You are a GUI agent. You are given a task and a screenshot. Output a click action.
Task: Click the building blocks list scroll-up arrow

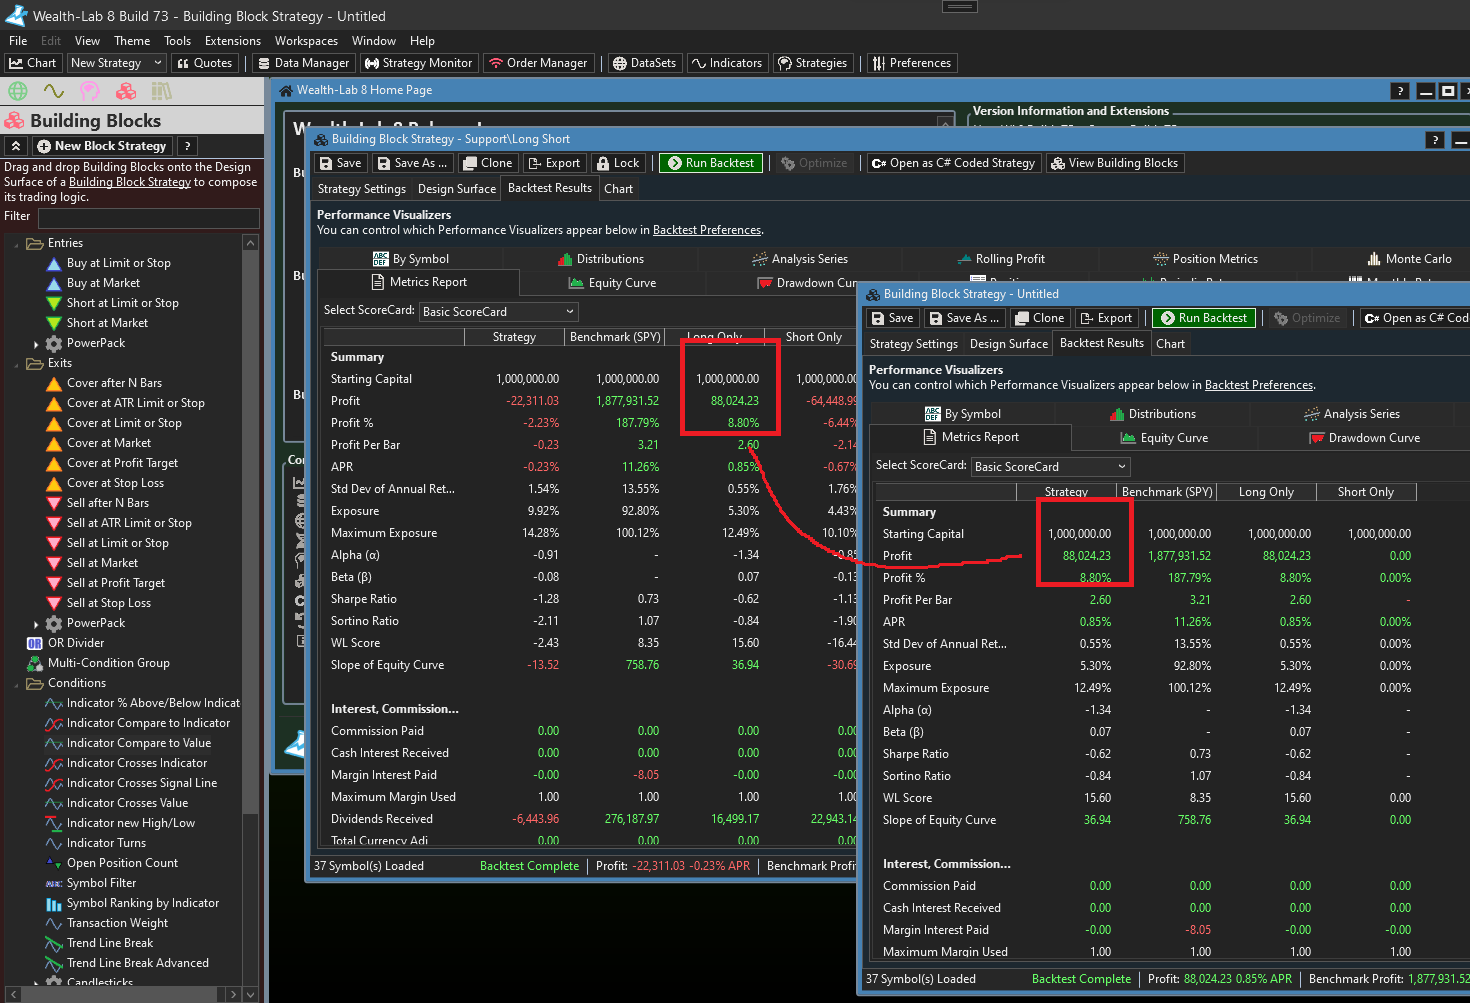(250, 243)
